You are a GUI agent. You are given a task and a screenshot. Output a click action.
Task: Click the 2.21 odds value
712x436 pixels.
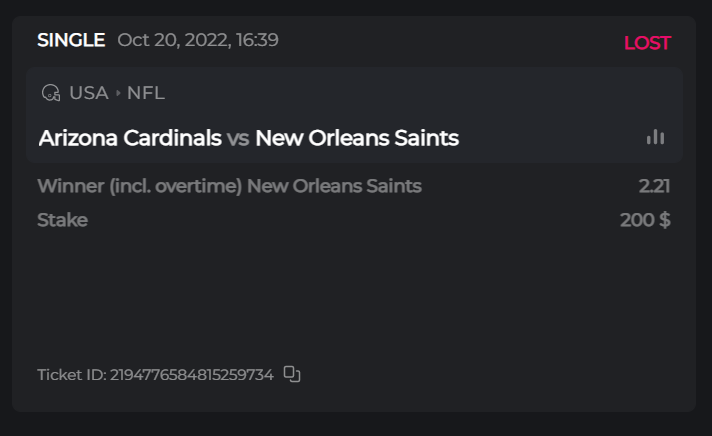pos(654,186)
